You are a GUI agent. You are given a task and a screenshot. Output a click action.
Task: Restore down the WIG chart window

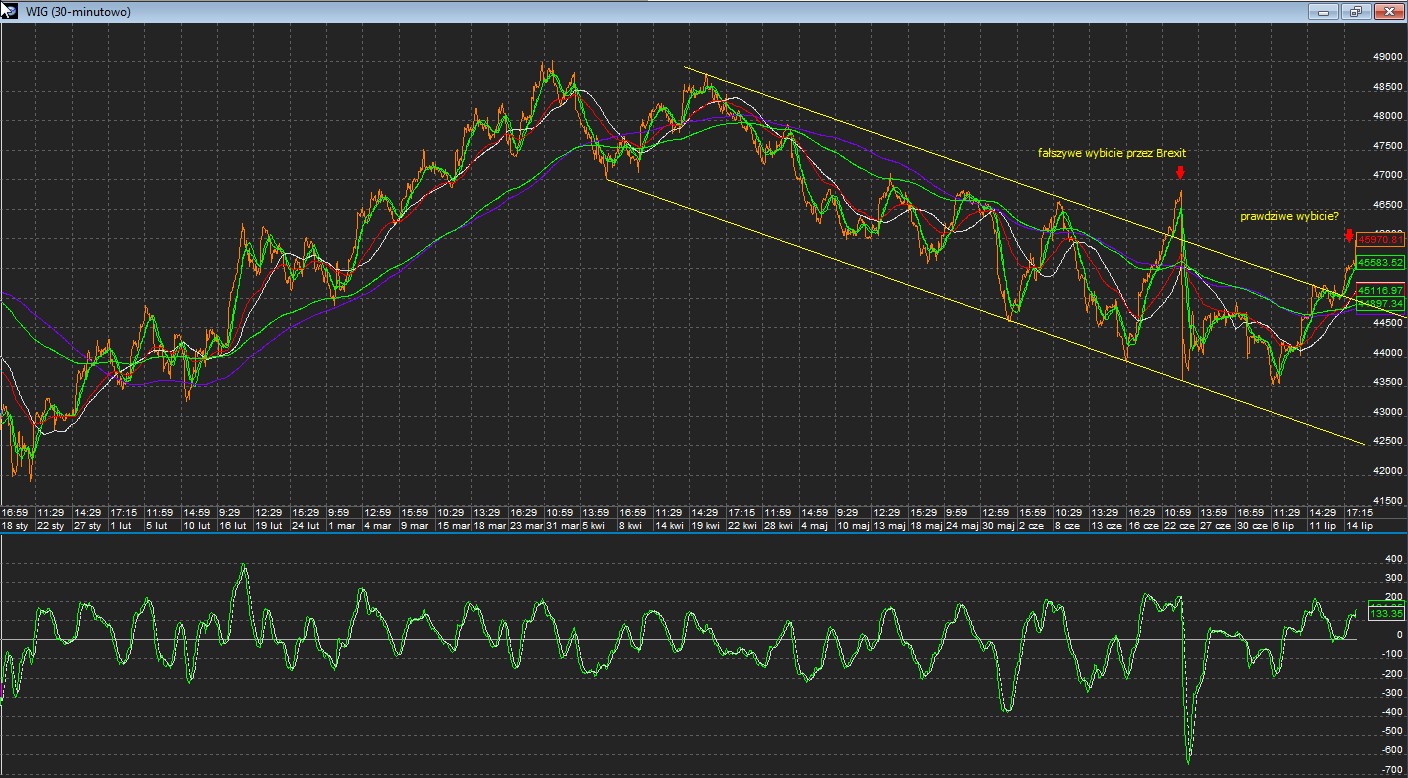[1356, 12]
